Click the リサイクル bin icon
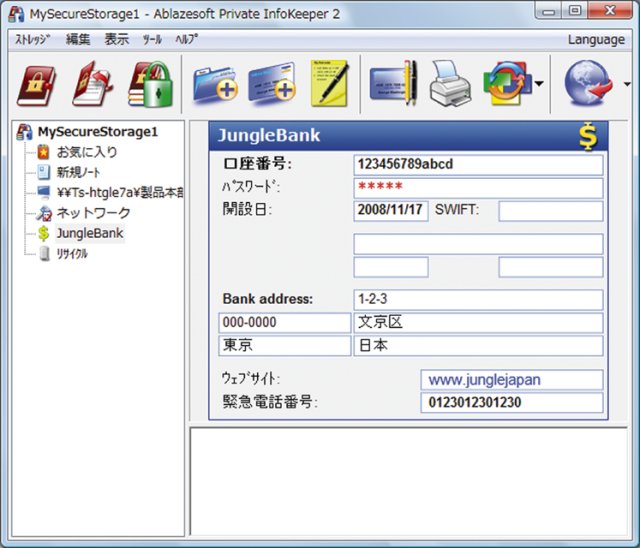 coord(44,253)
